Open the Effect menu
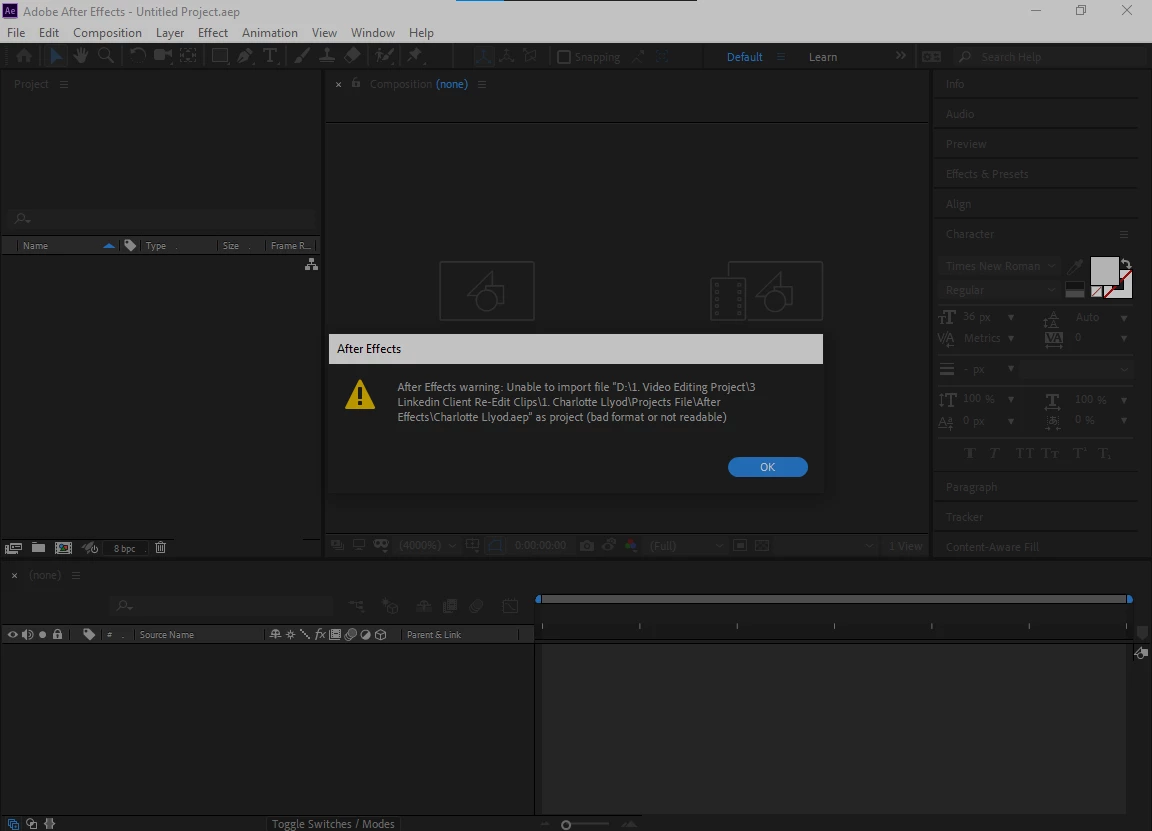The image size is (1152, 831). click(212, 32)
